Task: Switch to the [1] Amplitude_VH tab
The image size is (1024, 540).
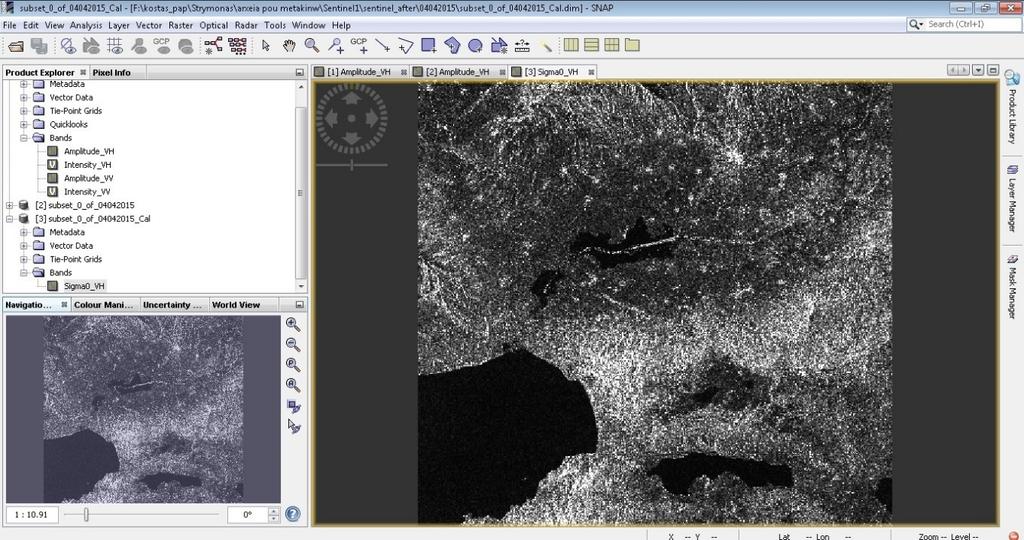Action: (359, 72)
